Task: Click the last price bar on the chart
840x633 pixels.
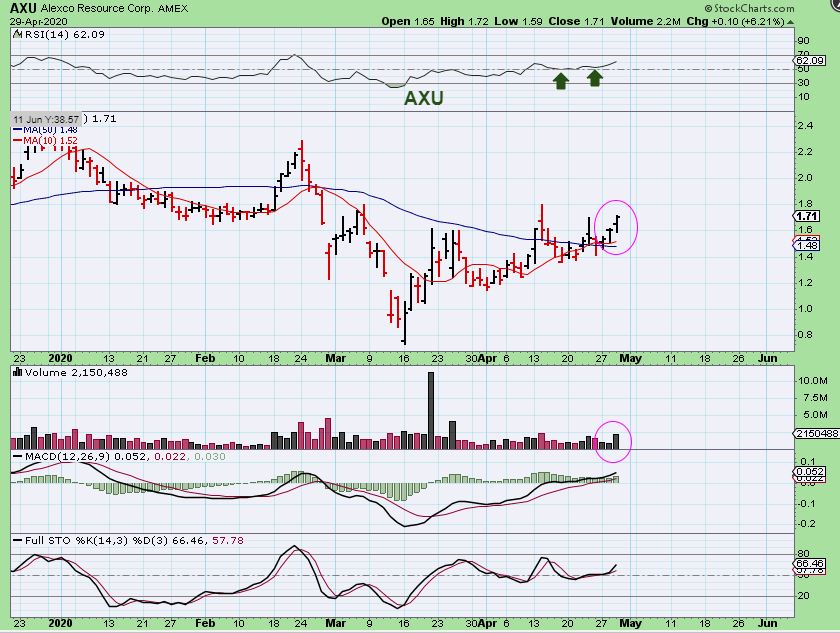Action: click(618, 224)
